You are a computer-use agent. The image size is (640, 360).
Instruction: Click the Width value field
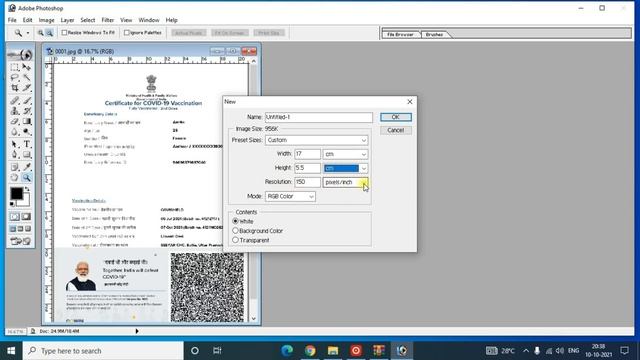307,154
